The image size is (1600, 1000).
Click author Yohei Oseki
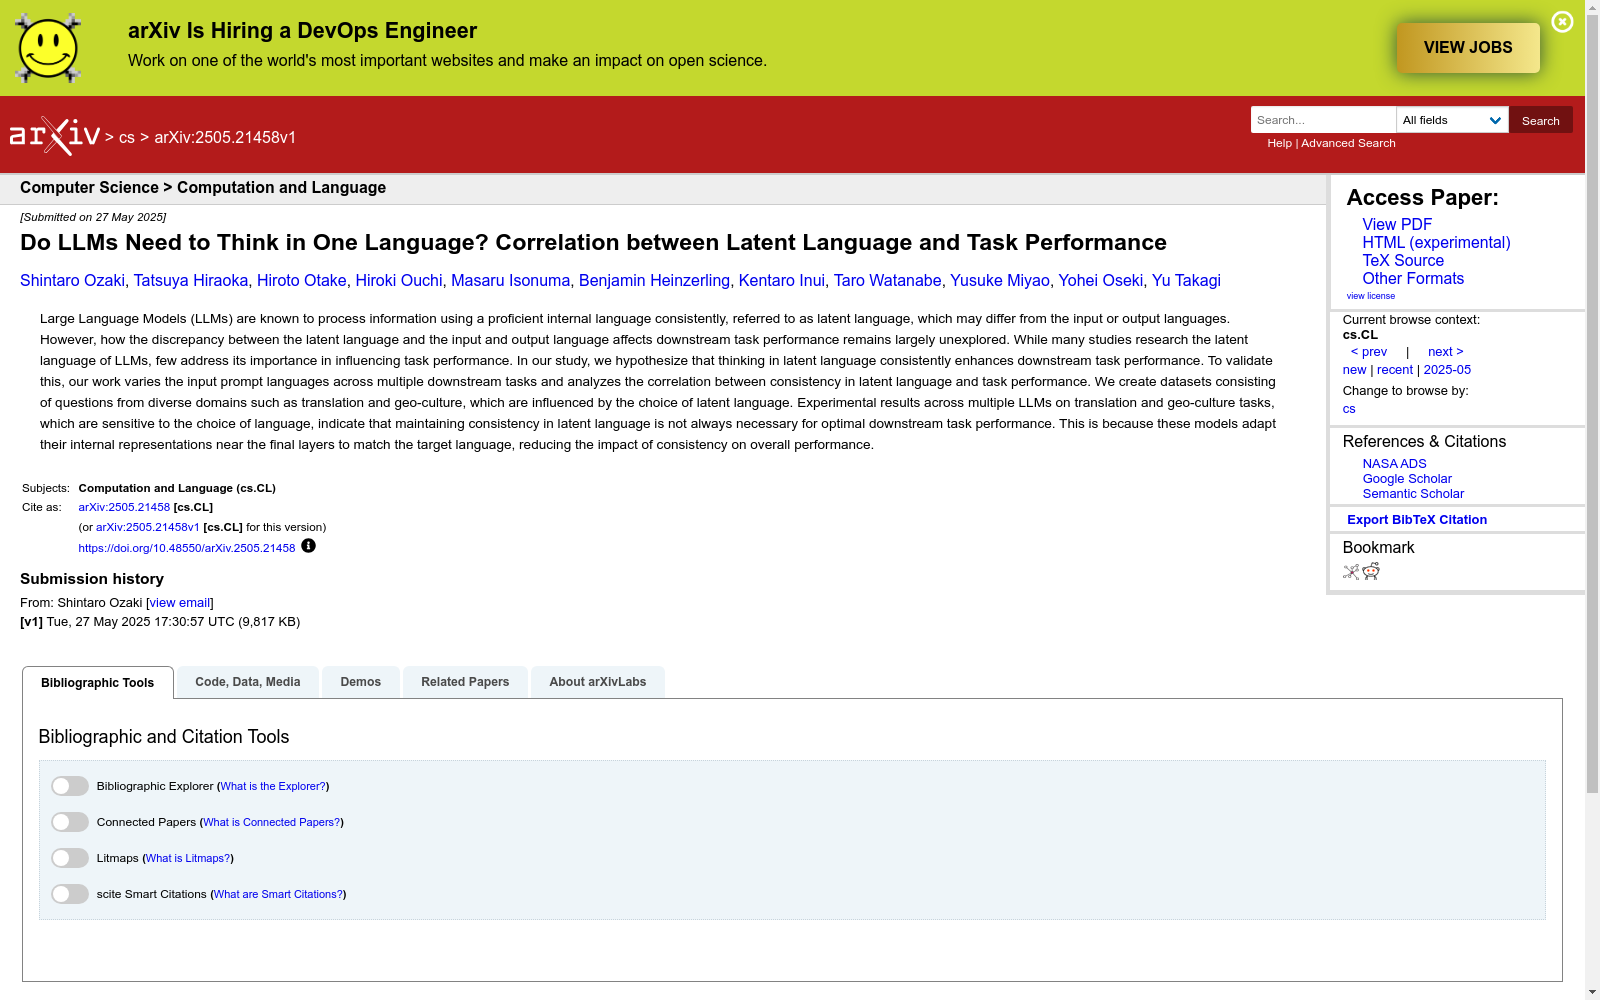(1101, 281)
